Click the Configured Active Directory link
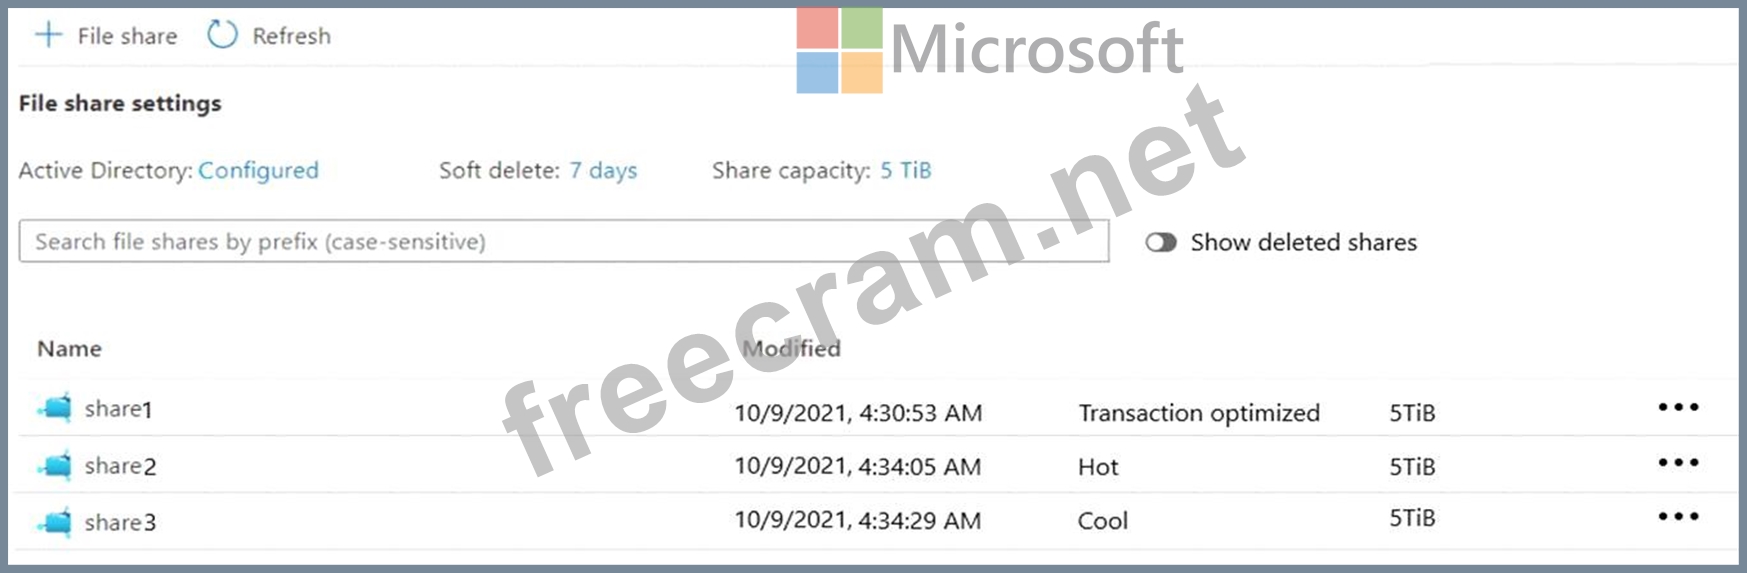Viewport: 1747px width, 573px height. (x=258, y=171)
